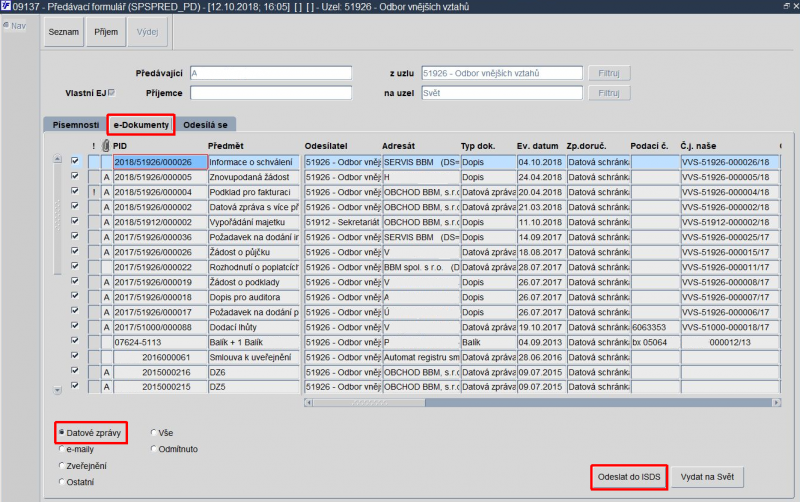Screen dimensions: 800x502
Task: Select the e-maily radio button
Action: click(x=61, y=449)
